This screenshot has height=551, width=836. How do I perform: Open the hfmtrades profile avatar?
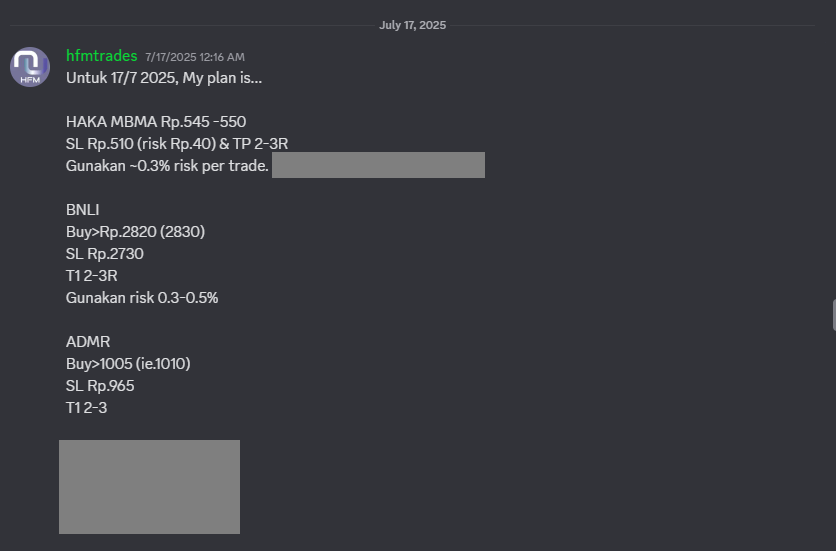point(30,67)
